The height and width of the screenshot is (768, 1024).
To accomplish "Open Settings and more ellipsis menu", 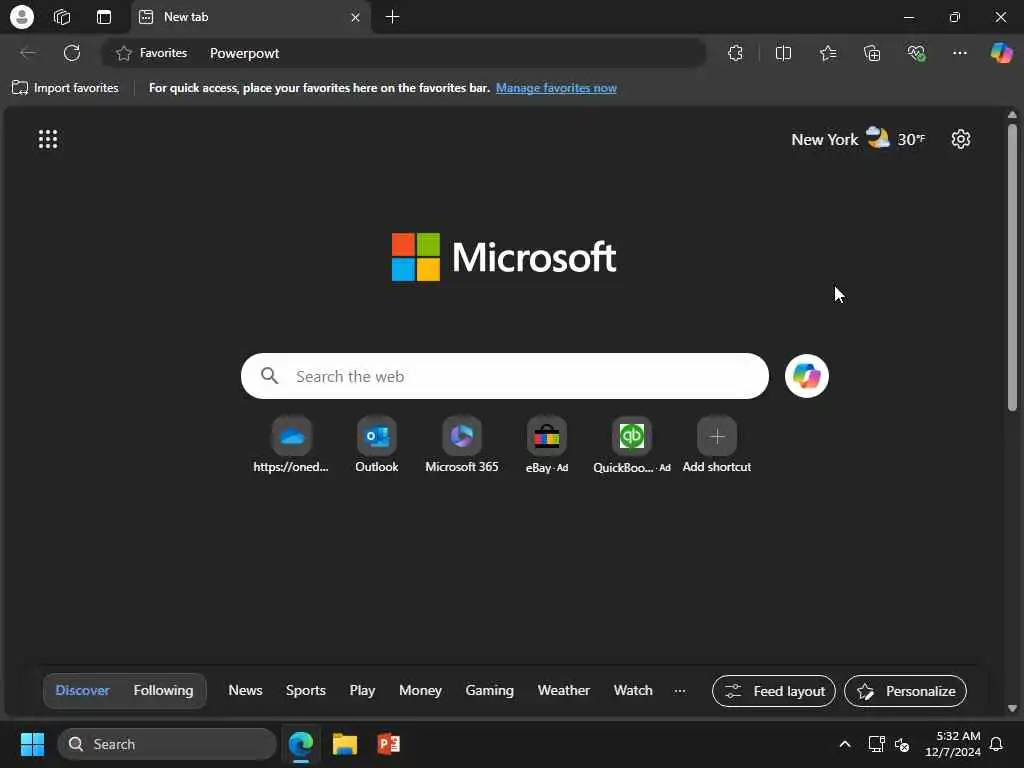I will pyautogui.click(x=959, y=53).
